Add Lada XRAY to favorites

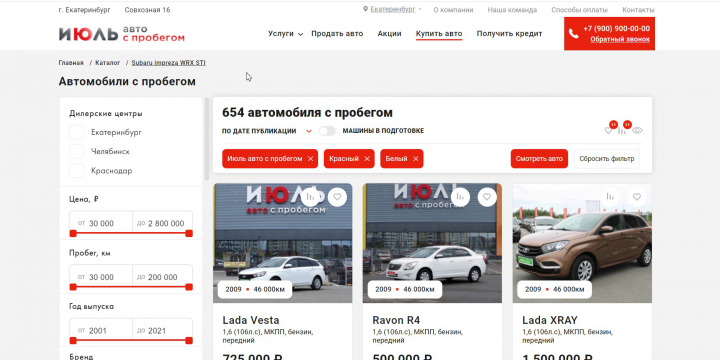pos(636,197)
